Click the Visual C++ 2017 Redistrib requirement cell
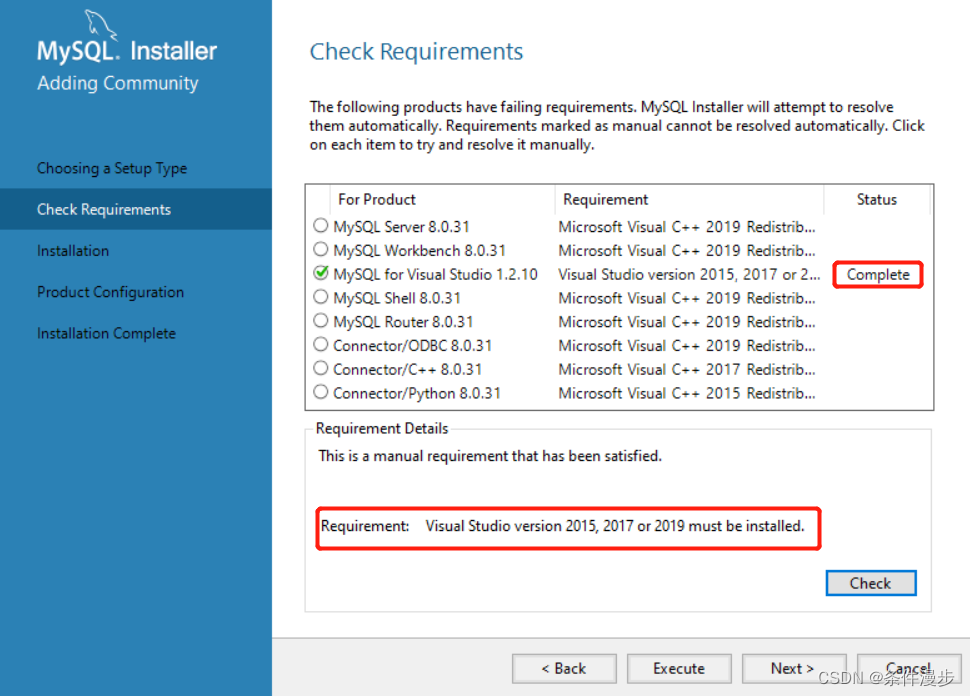This screenshot has width=970, height=696. click(x=687, y=369)
